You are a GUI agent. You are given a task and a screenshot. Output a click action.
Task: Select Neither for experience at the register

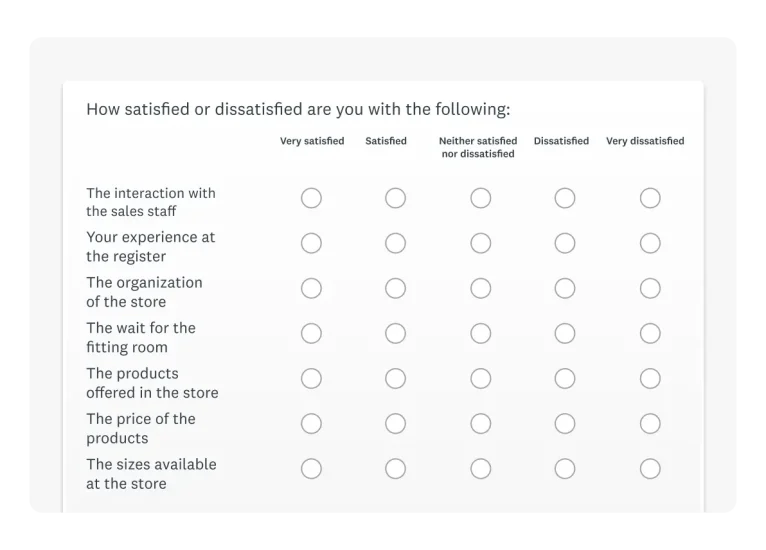[x=481, y=243]
